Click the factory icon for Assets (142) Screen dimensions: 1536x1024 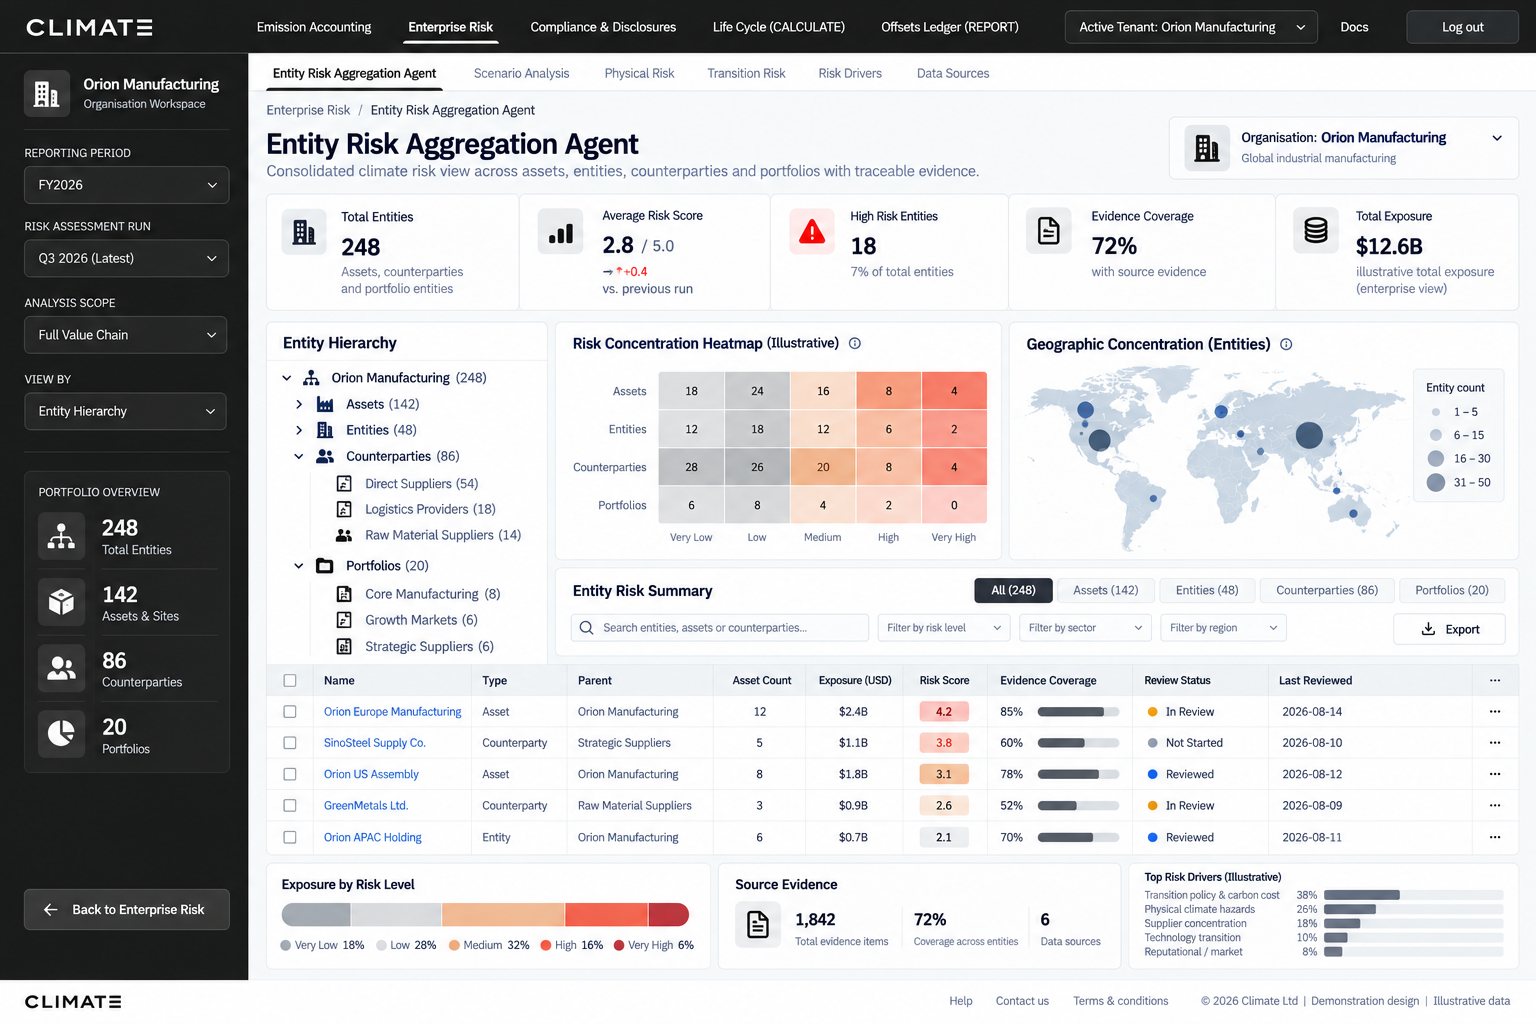pyautogui.click(x=325, y=404)
